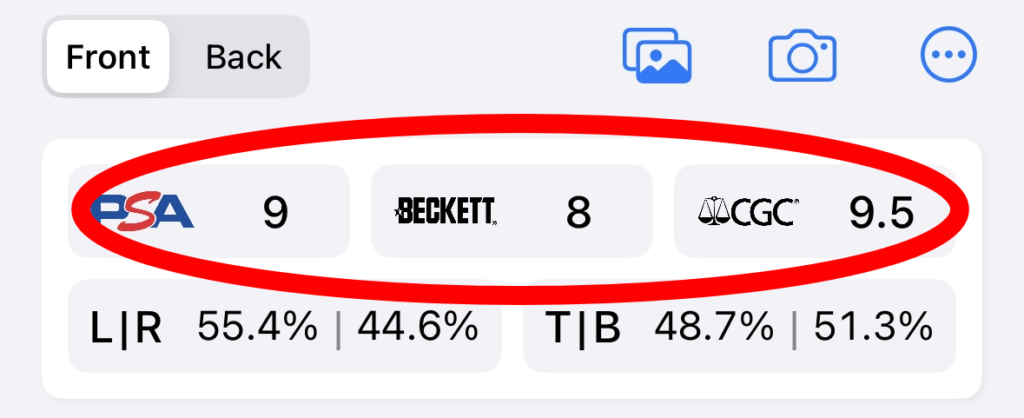
Task: Click the 44.6% right centering value
Action: pyautogui.click(x=417, y=326)
